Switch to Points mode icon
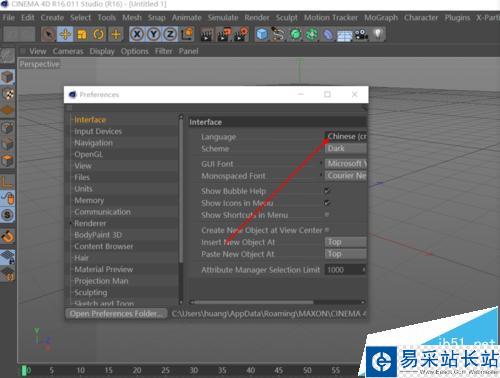 7,128
